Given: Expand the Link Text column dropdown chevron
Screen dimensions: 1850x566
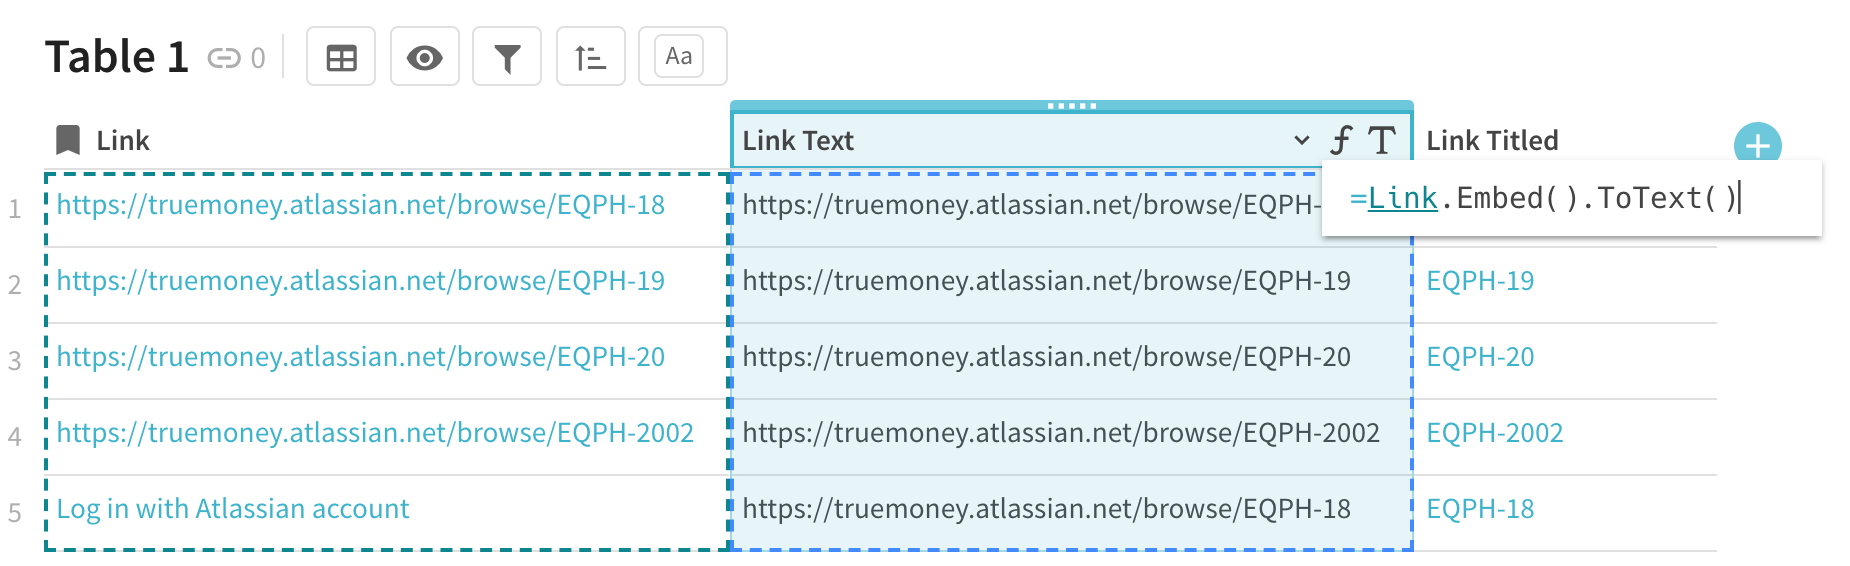Looking at the screenshot, I should click(1301, 140).
